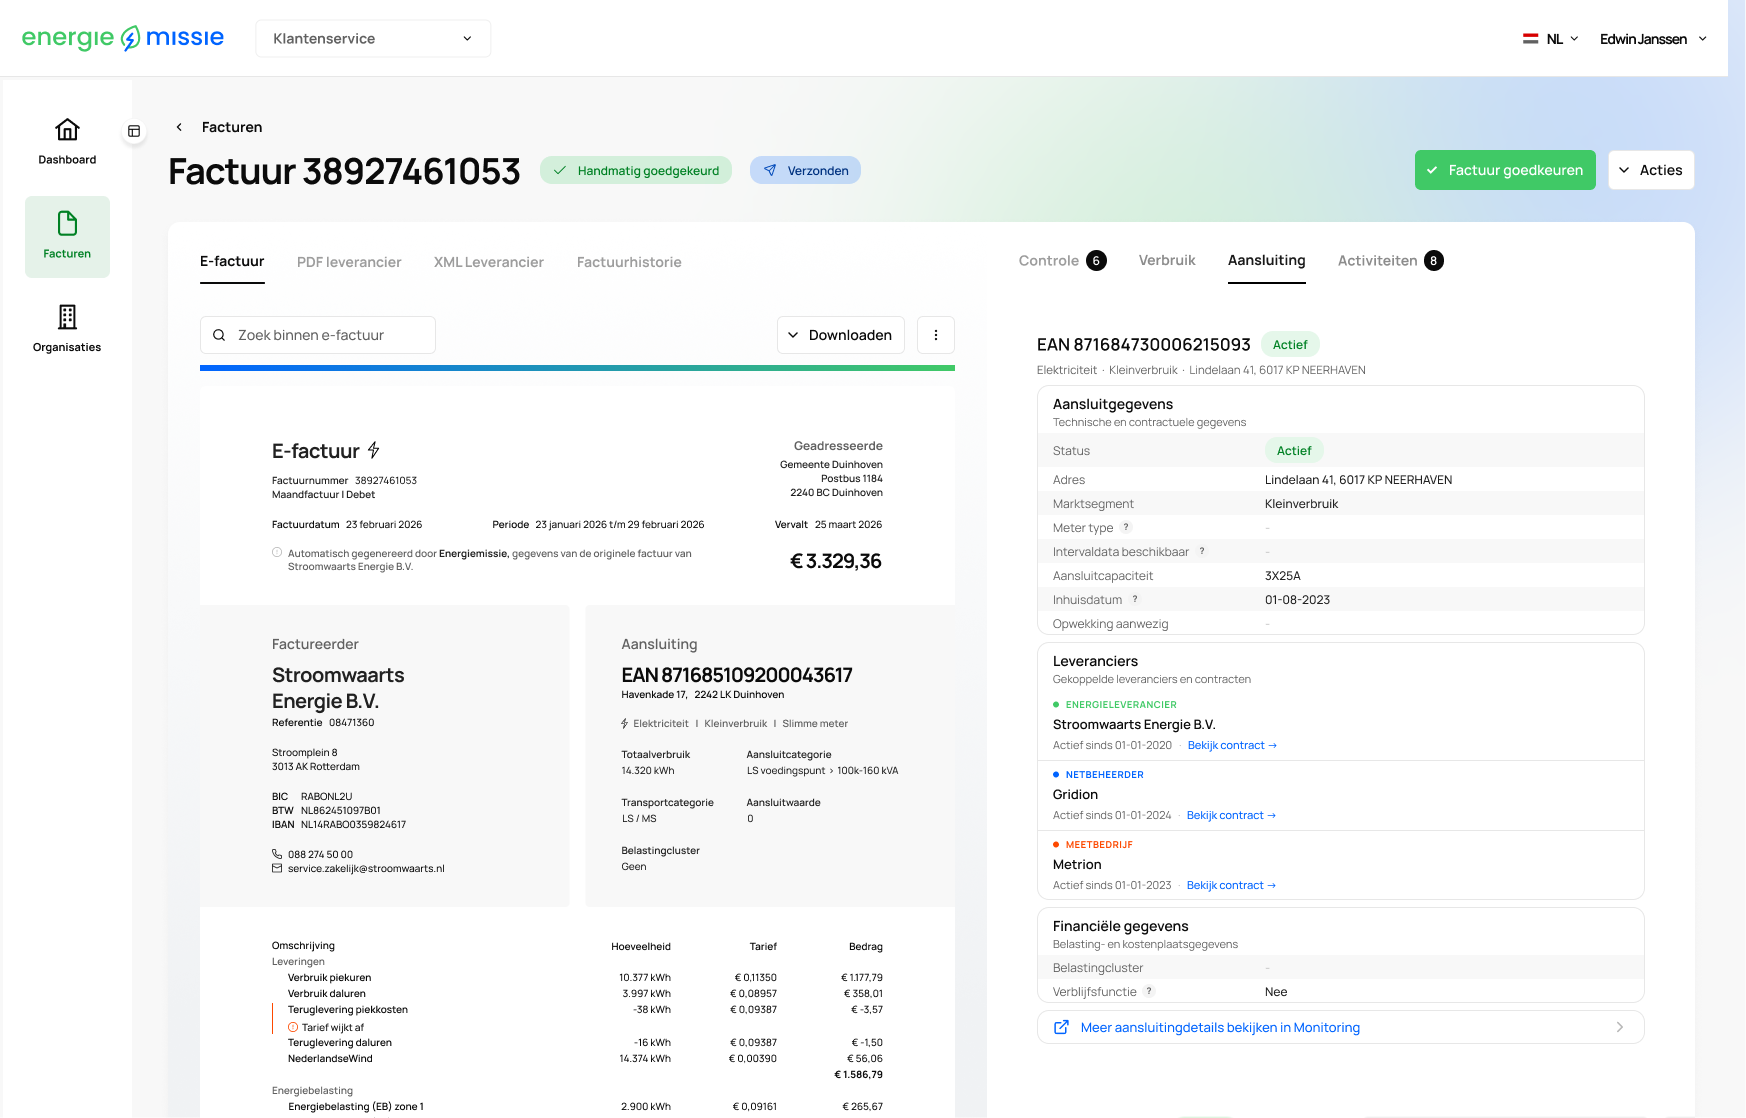The image size is (1746, 1118).
Task: Switch to the XML Leverancier tab
Action: click(x=489, y=262)
